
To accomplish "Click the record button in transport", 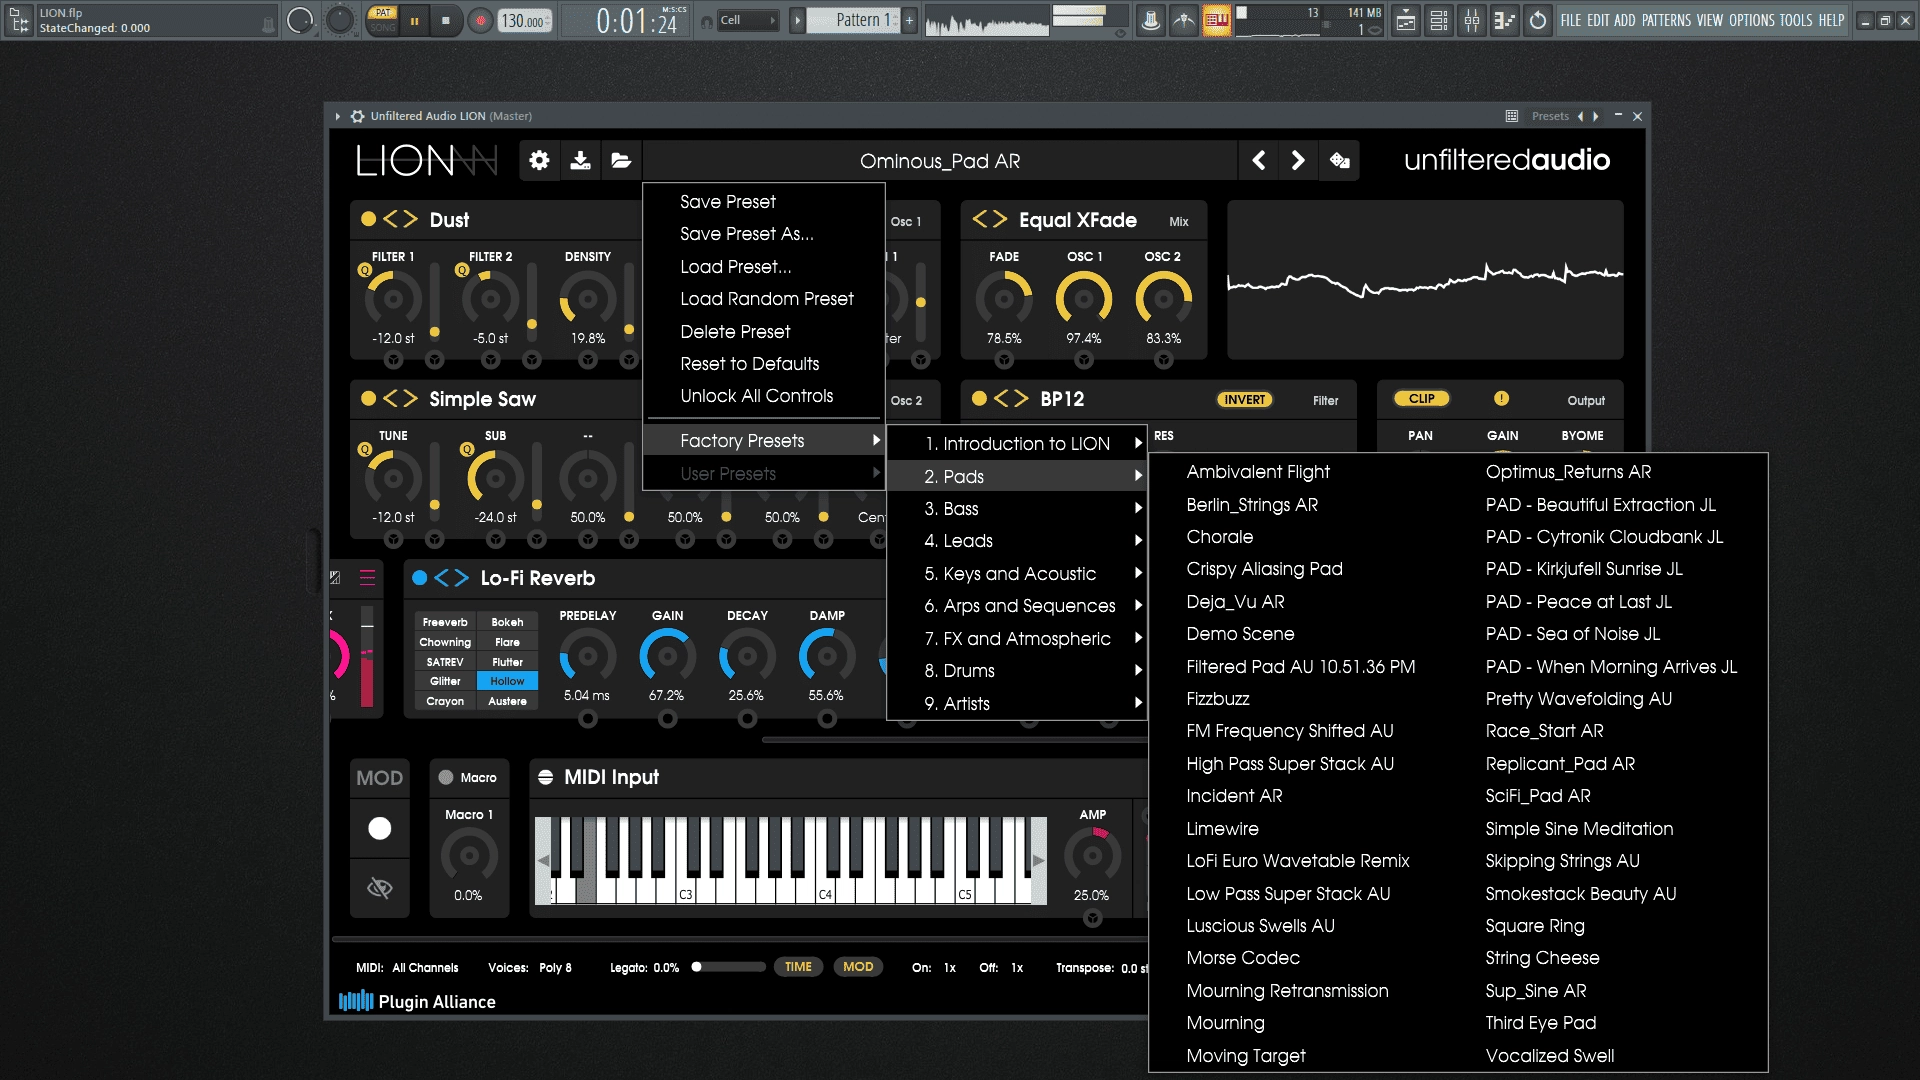I will point(481,20).
